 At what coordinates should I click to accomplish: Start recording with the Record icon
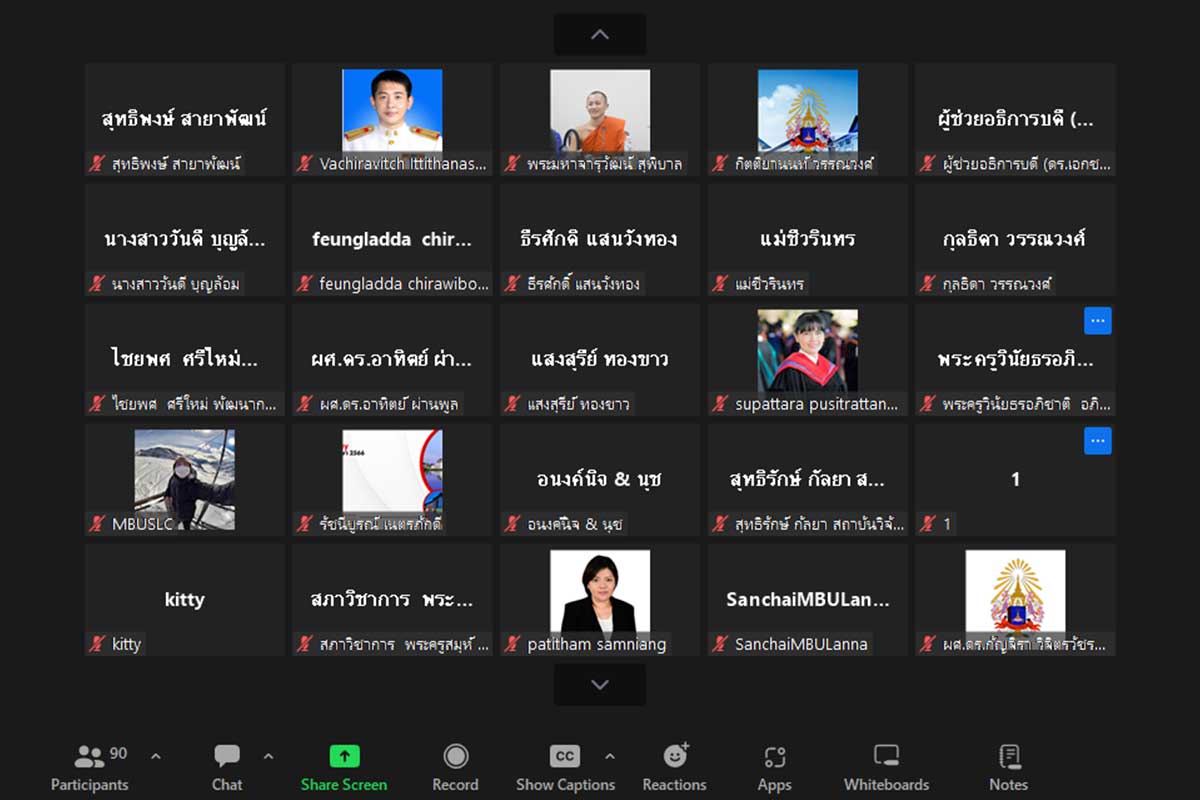point(456,756)
